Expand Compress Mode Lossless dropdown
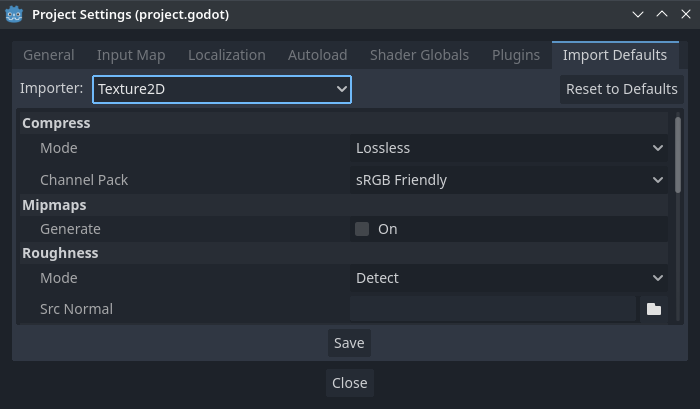The height and width of the screenshot is (409, 700). (x=509, y=148)
